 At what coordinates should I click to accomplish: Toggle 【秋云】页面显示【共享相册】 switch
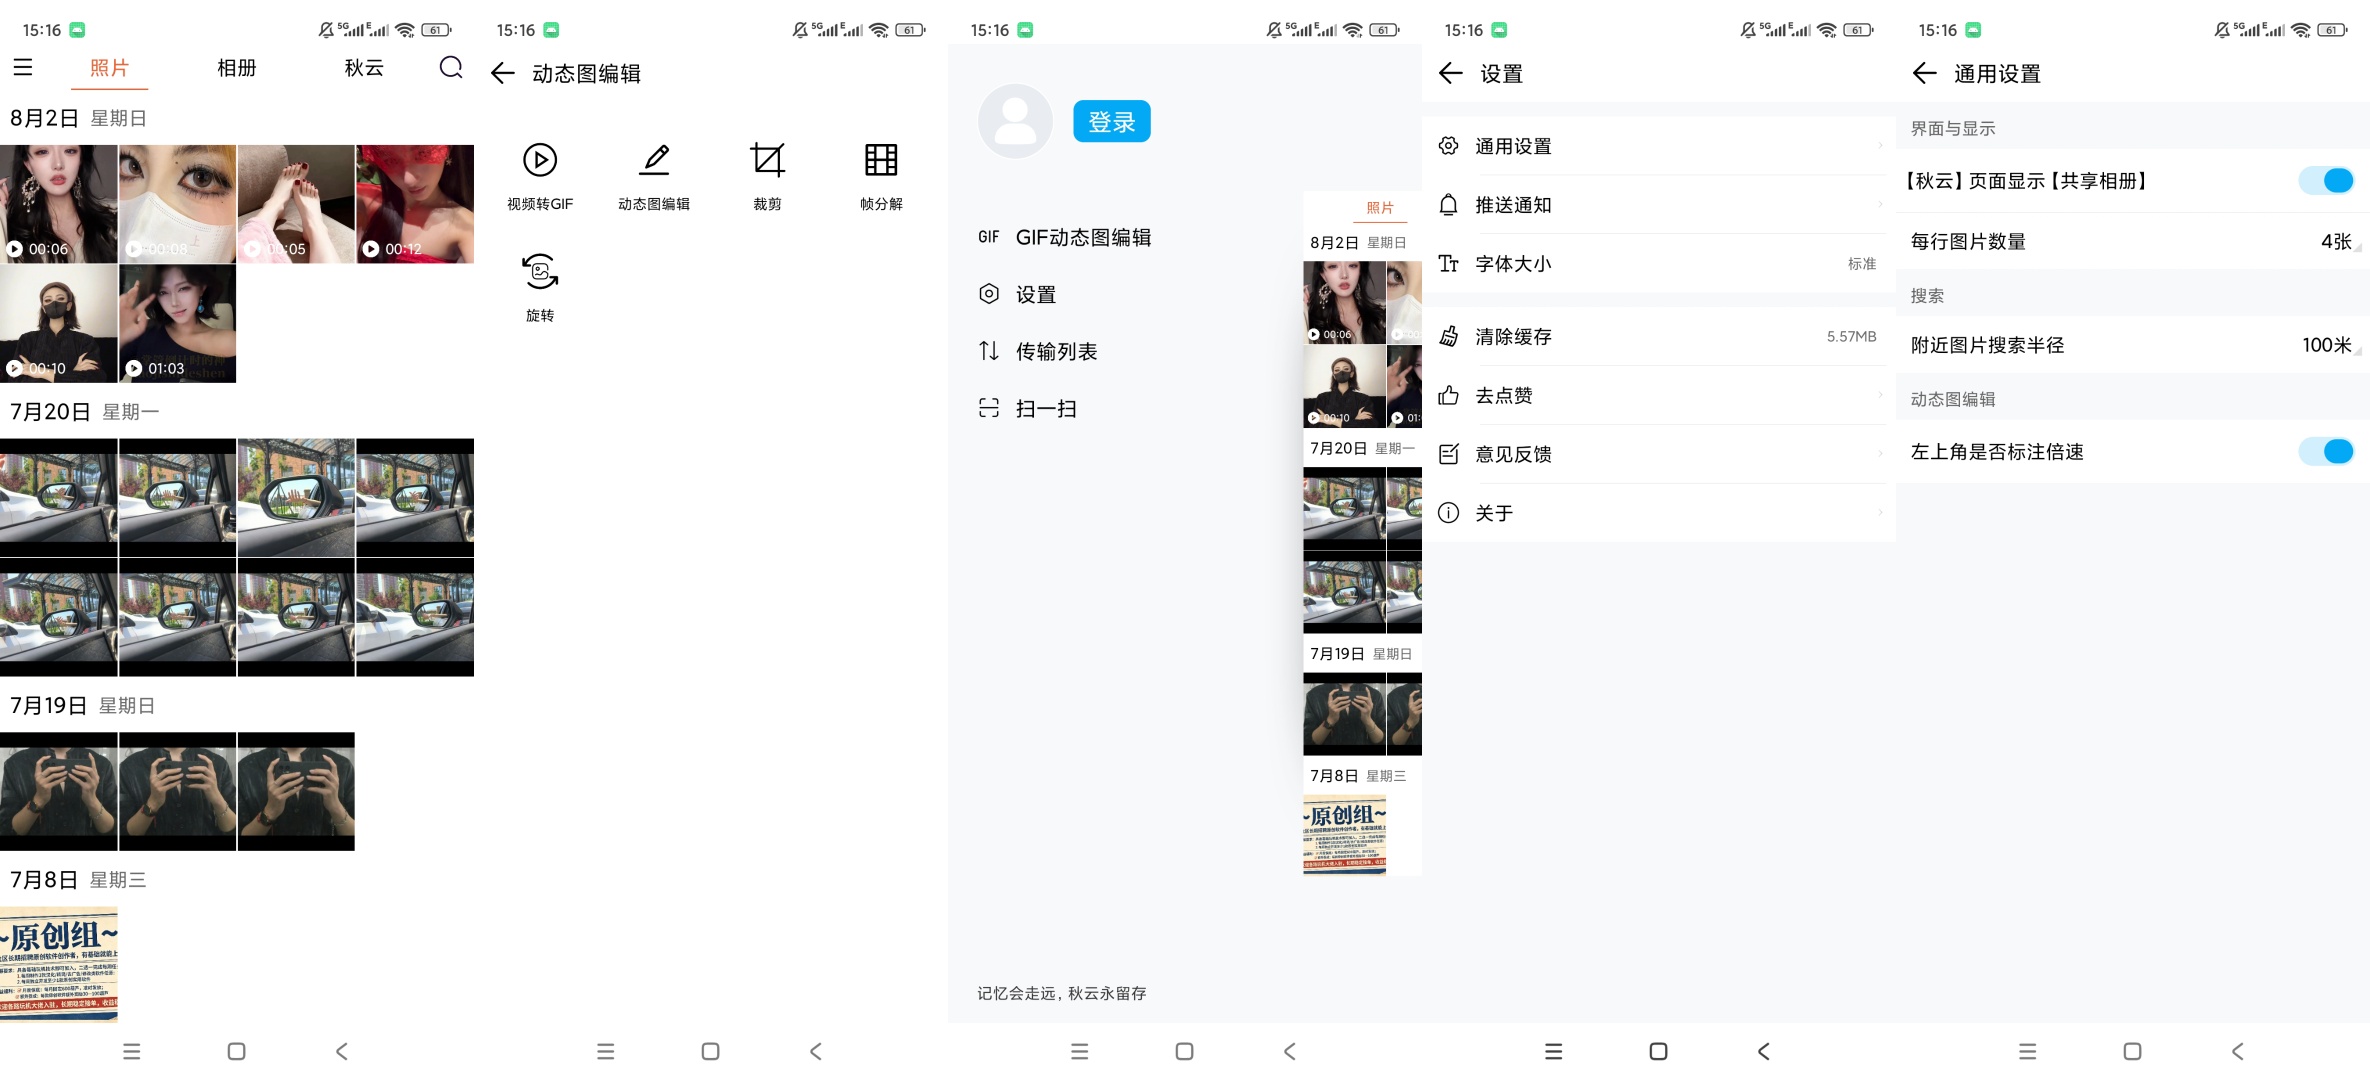pos(2326,180)
